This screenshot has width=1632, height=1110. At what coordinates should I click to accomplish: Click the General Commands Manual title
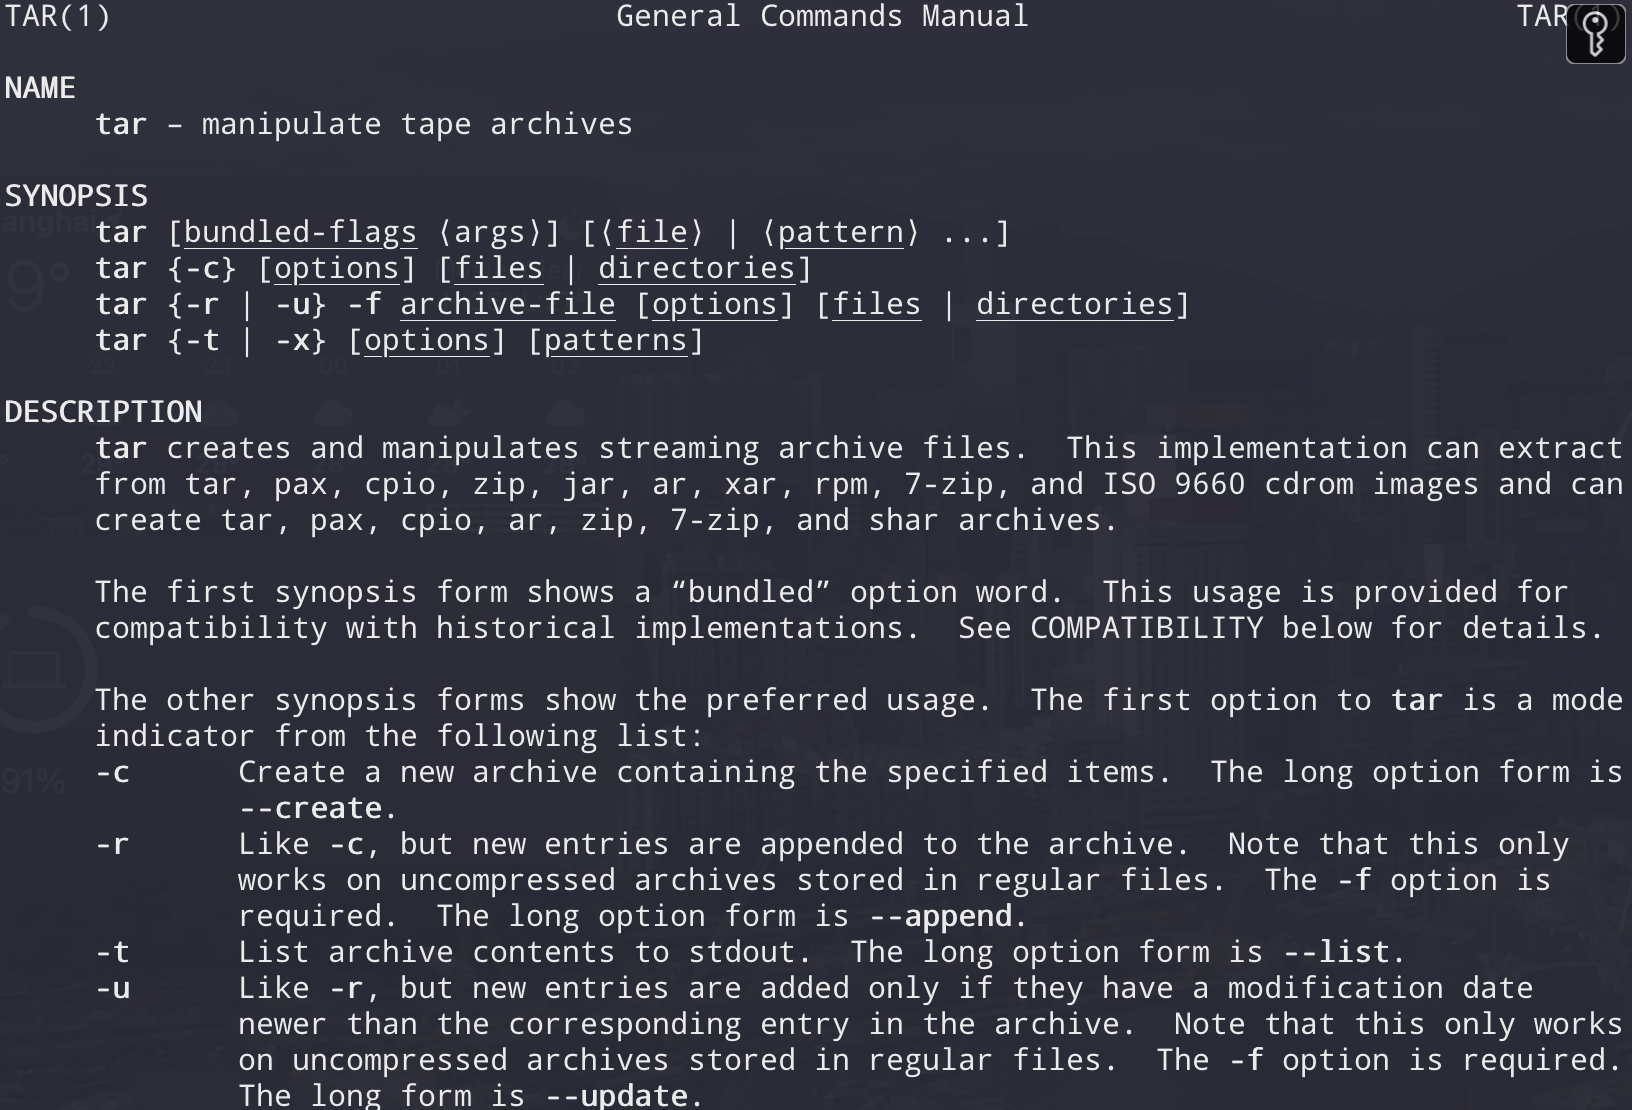pyautogui.click(x=822, y=17)
